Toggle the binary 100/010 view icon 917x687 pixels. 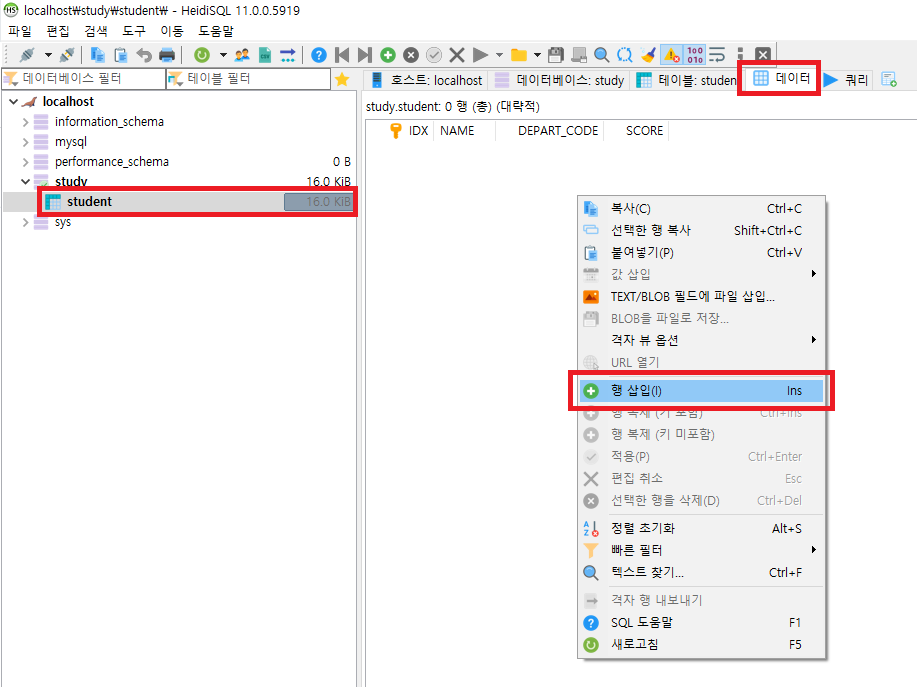[x=695, y=55]
